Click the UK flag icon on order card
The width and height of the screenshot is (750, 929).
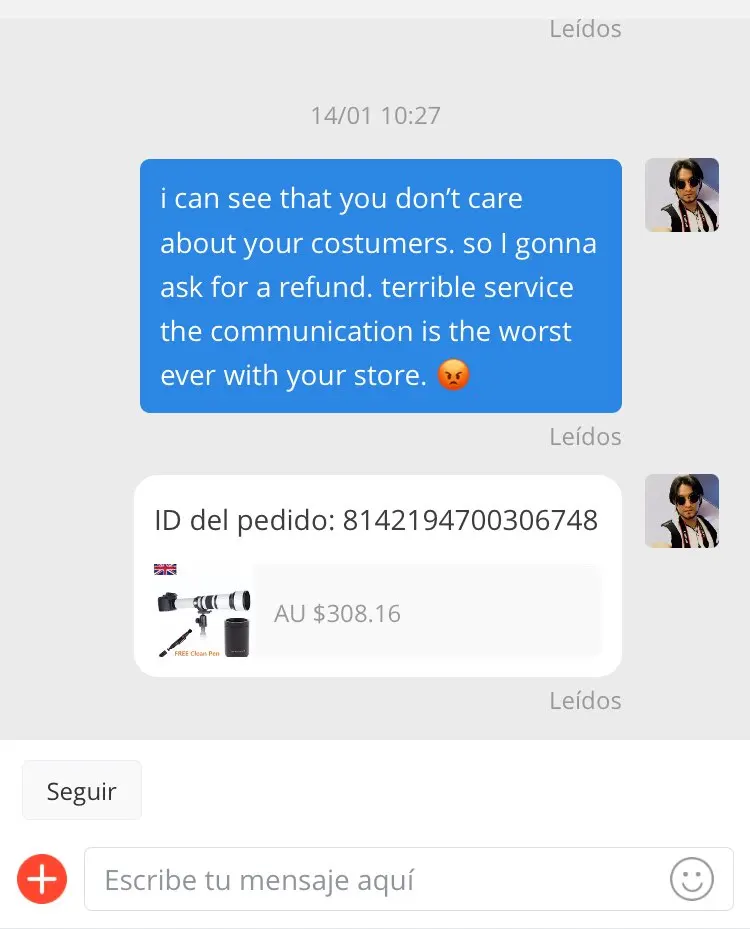[x=165, y=569]
